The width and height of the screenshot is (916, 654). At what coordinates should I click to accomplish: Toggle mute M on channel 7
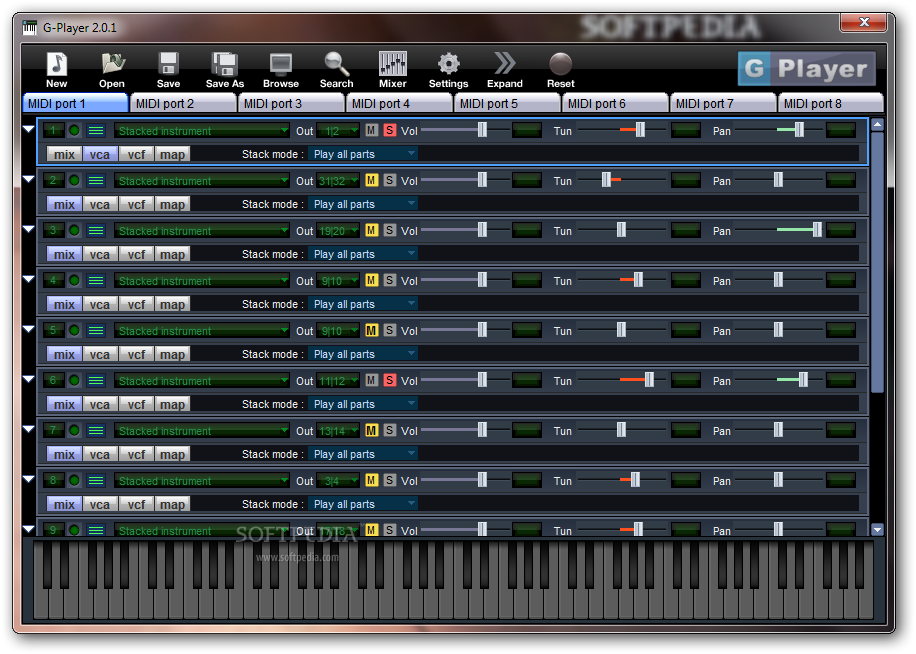(372, 430)
